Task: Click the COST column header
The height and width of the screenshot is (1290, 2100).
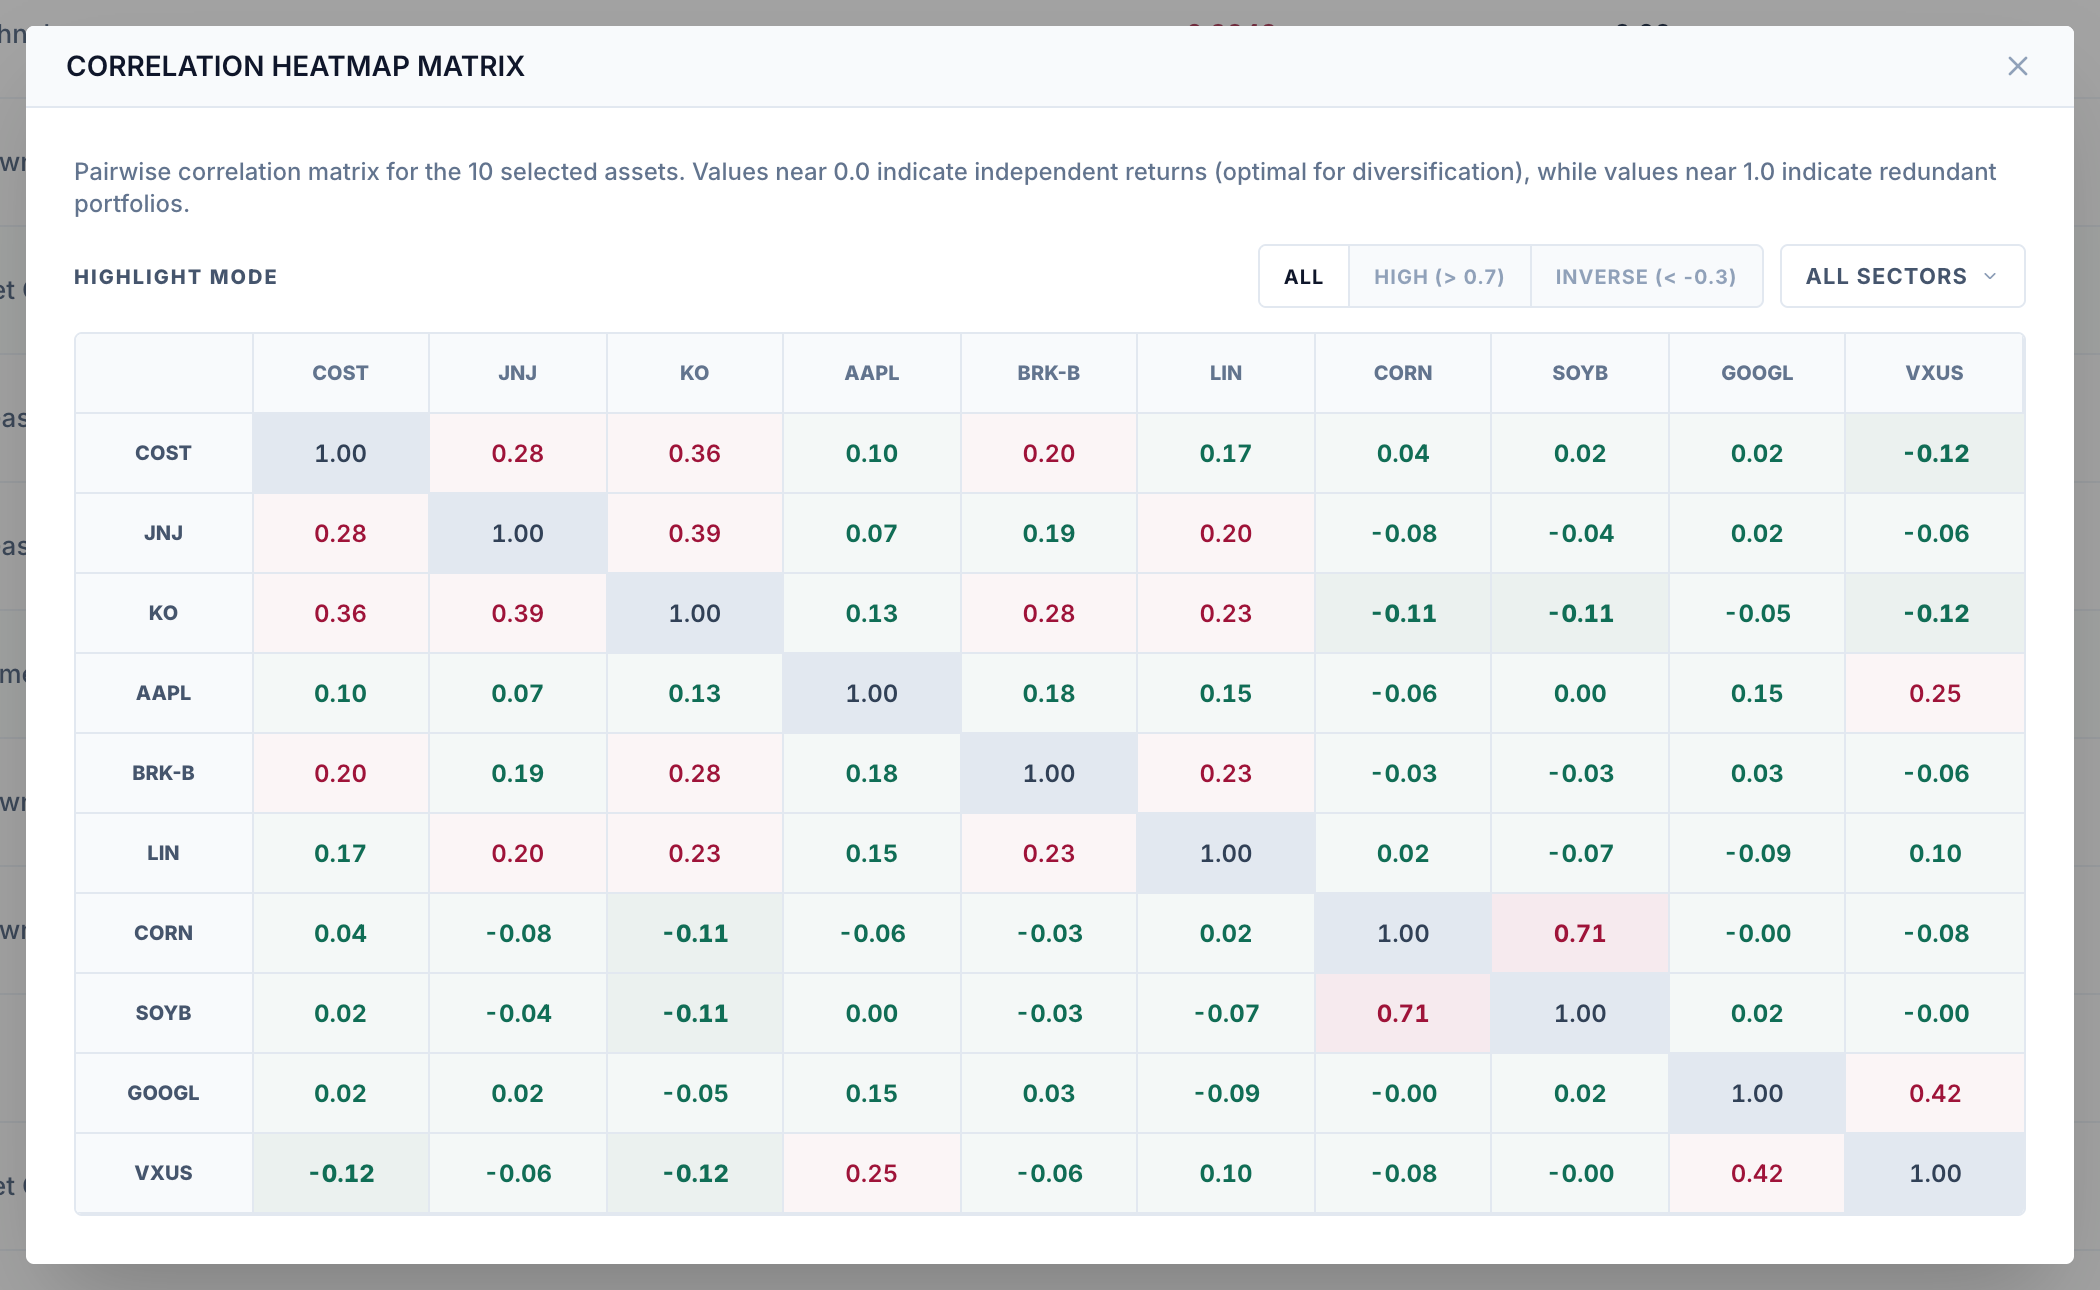Action: [x=340, y=373]
